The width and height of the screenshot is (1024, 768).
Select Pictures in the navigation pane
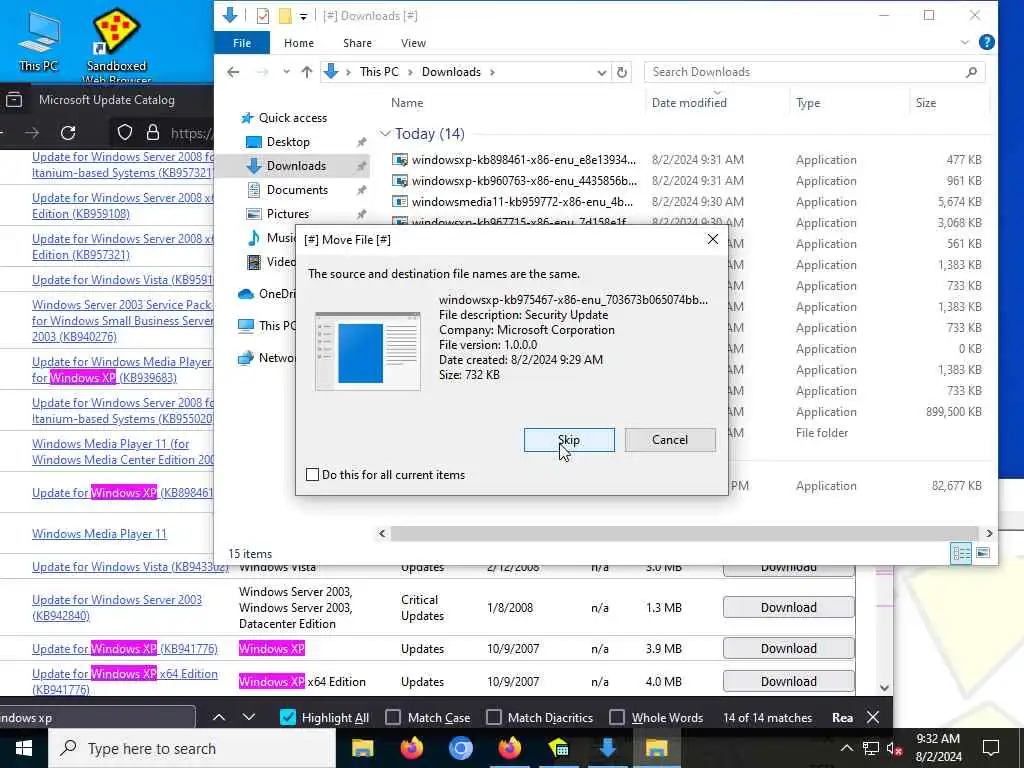(x=287, y=214)
